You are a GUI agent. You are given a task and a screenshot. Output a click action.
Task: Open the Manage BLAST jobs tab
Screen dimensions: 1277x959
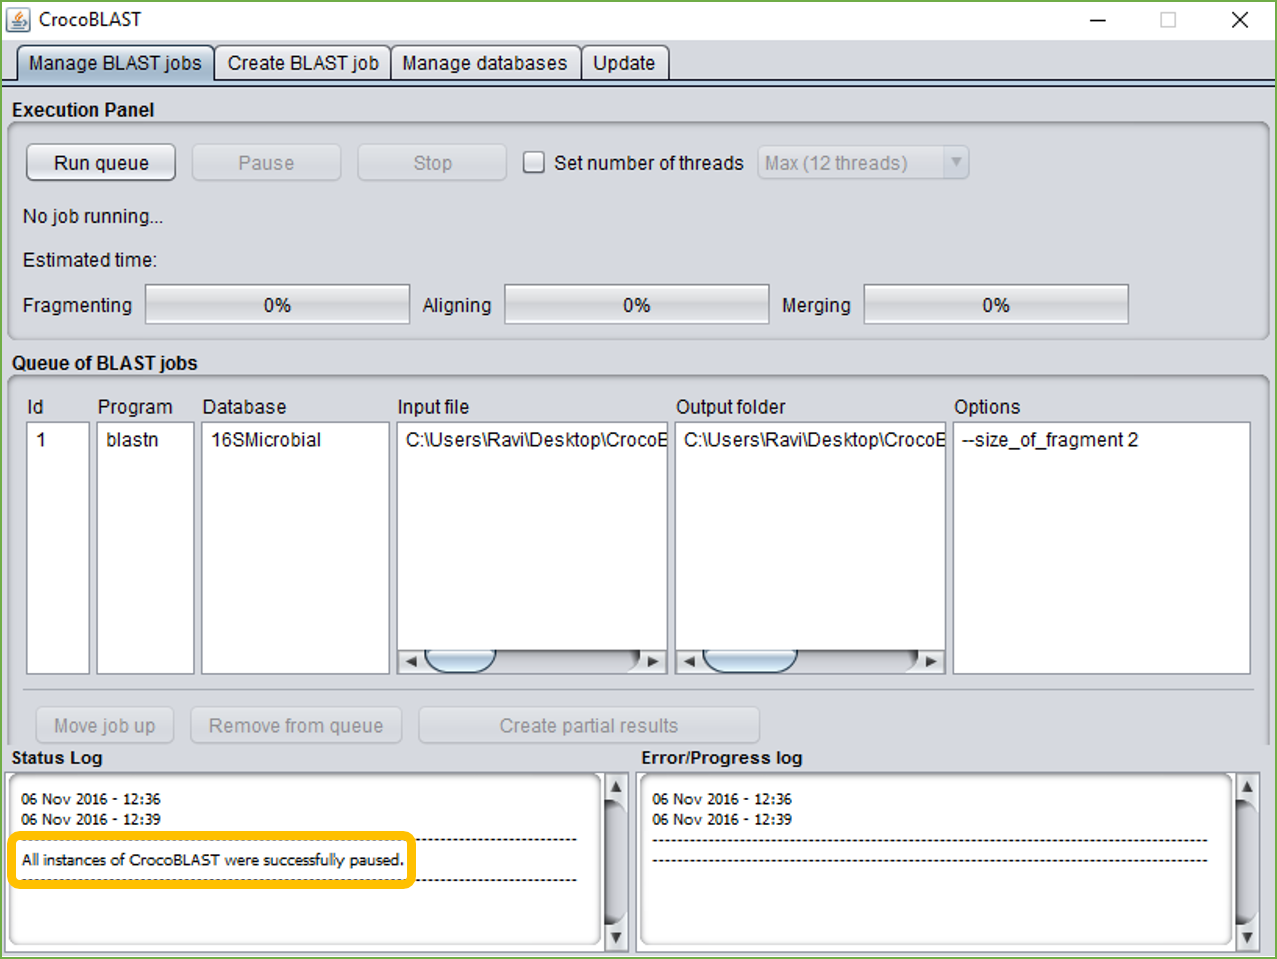[x=115, y=63]
